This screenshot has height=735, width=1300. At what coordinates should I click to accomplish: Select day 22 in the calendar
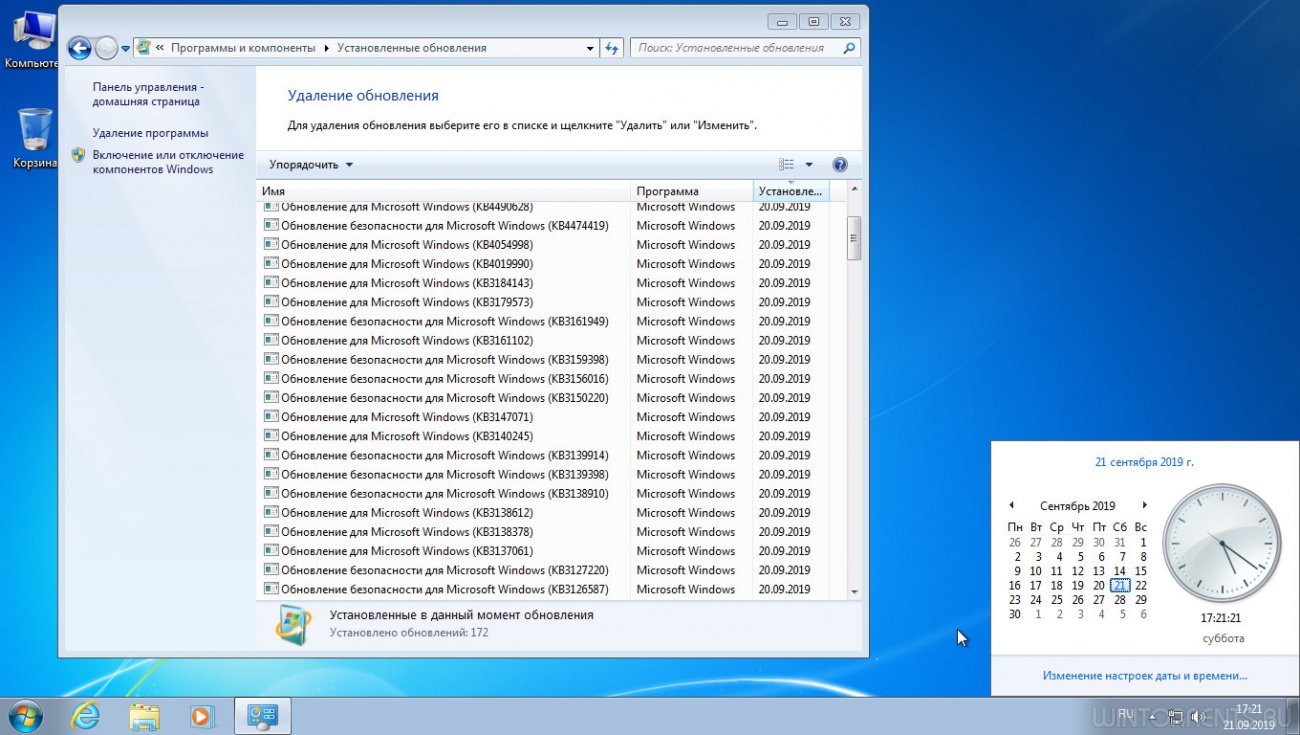click(1141, 586)
